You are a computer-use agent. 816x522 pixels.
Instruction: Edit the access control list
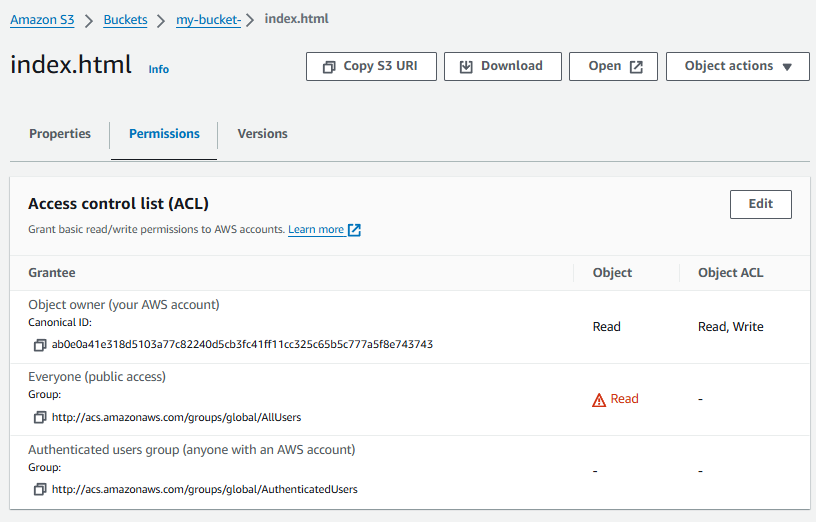[x=760, y=204]
